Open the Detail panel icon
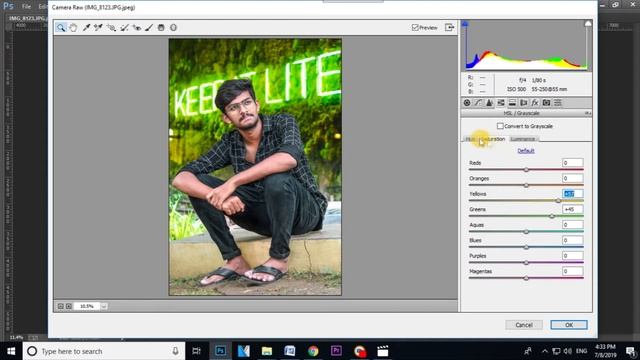The width and height of the screenshot is (640, 360). 489,103
